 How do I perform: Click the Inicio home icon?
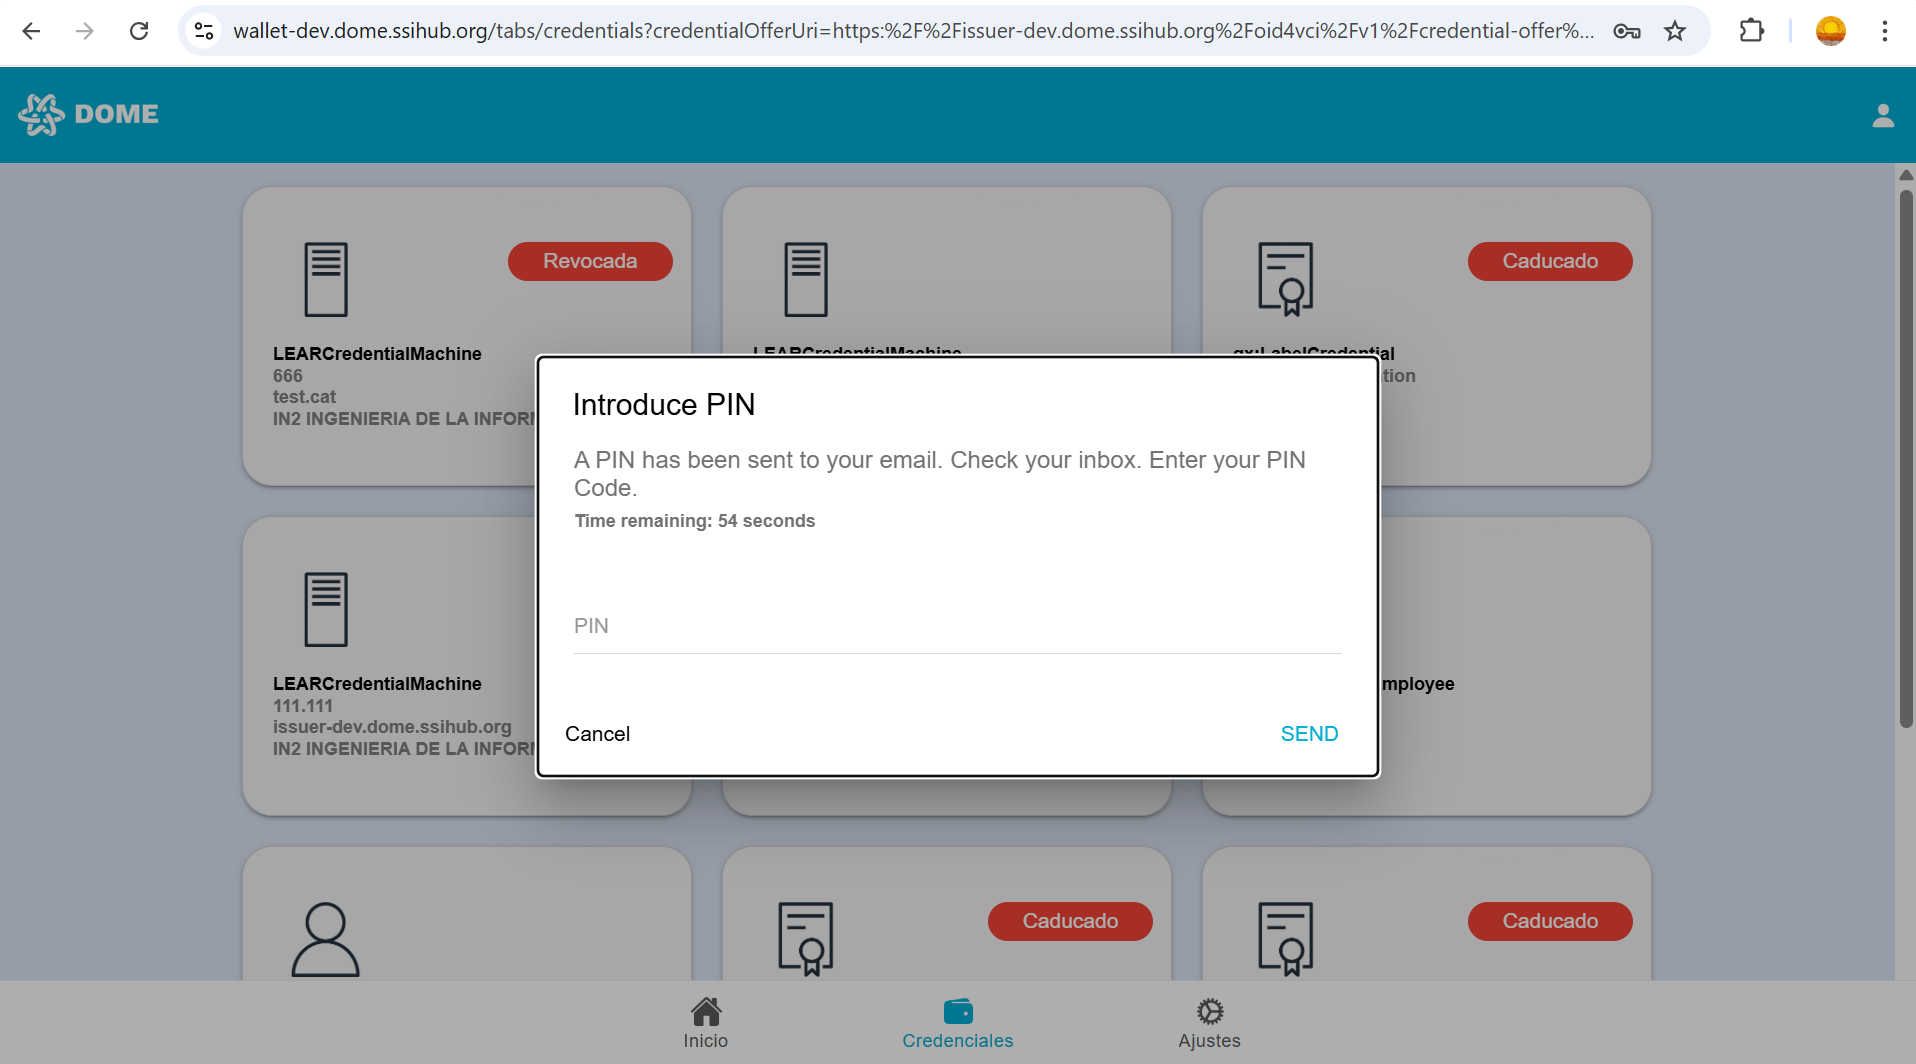pos(706,1011)
